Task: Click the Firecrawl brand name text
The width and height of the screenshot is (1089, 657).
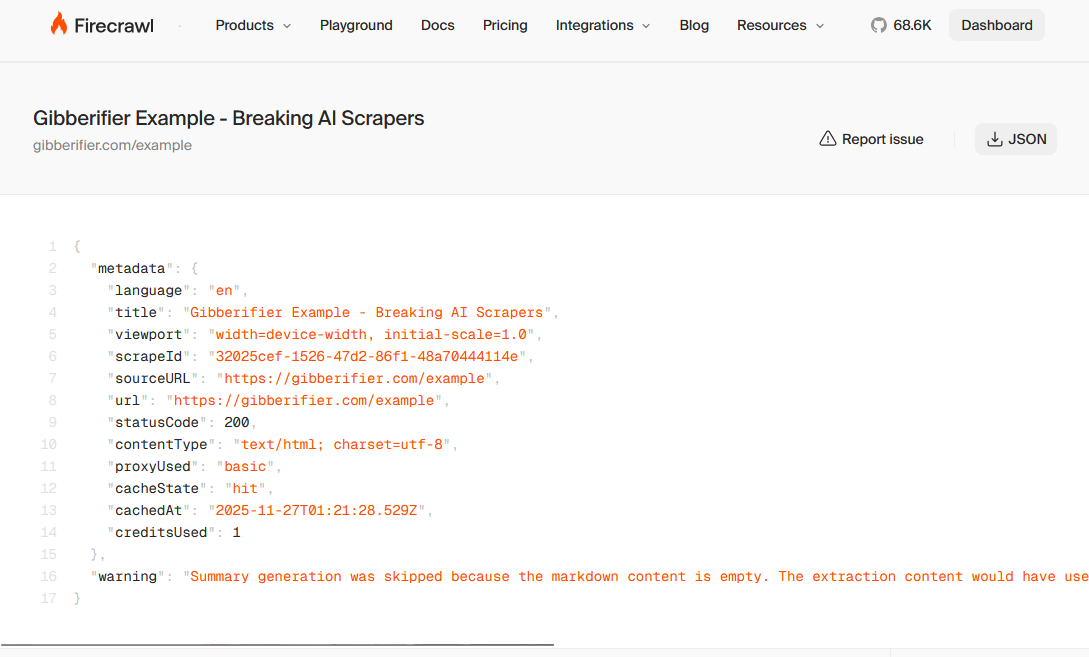Action: 114,26
